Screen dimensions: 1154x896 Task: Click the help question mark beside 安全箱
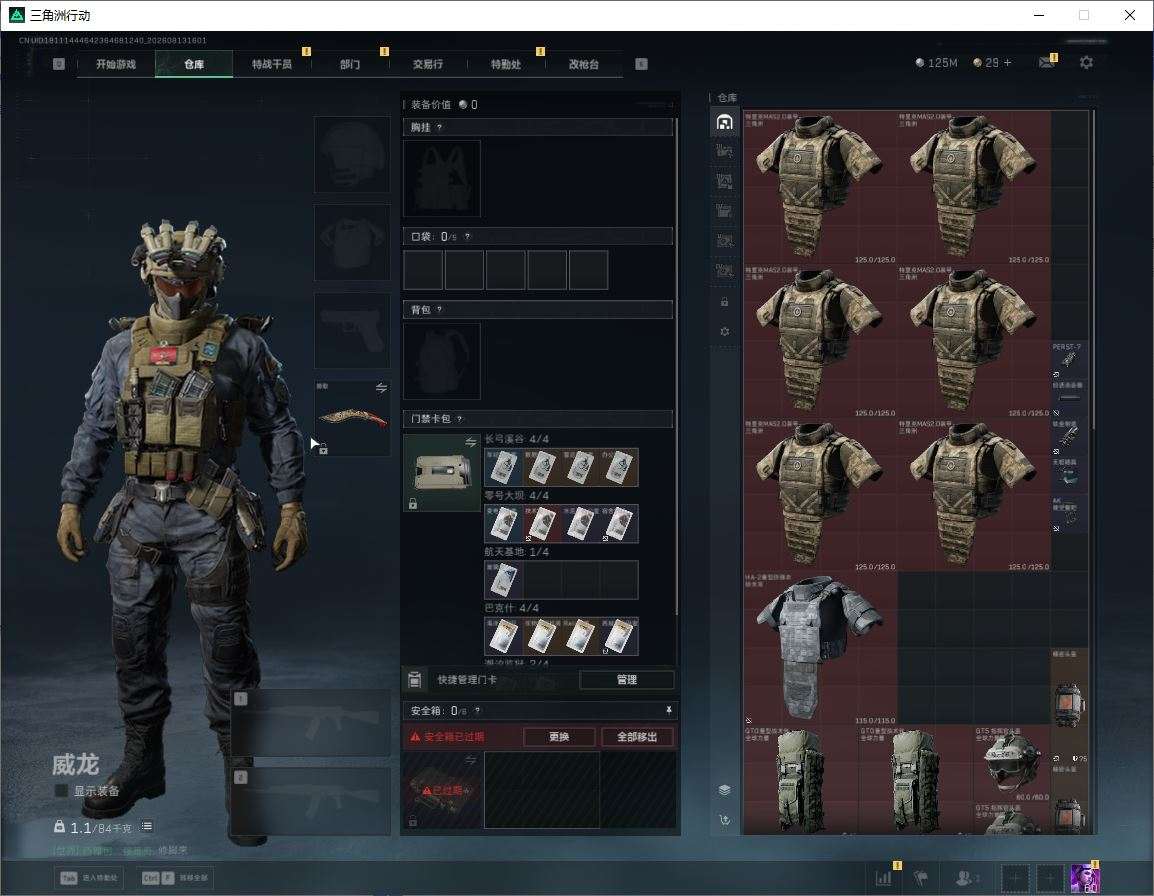pos(477,710)
